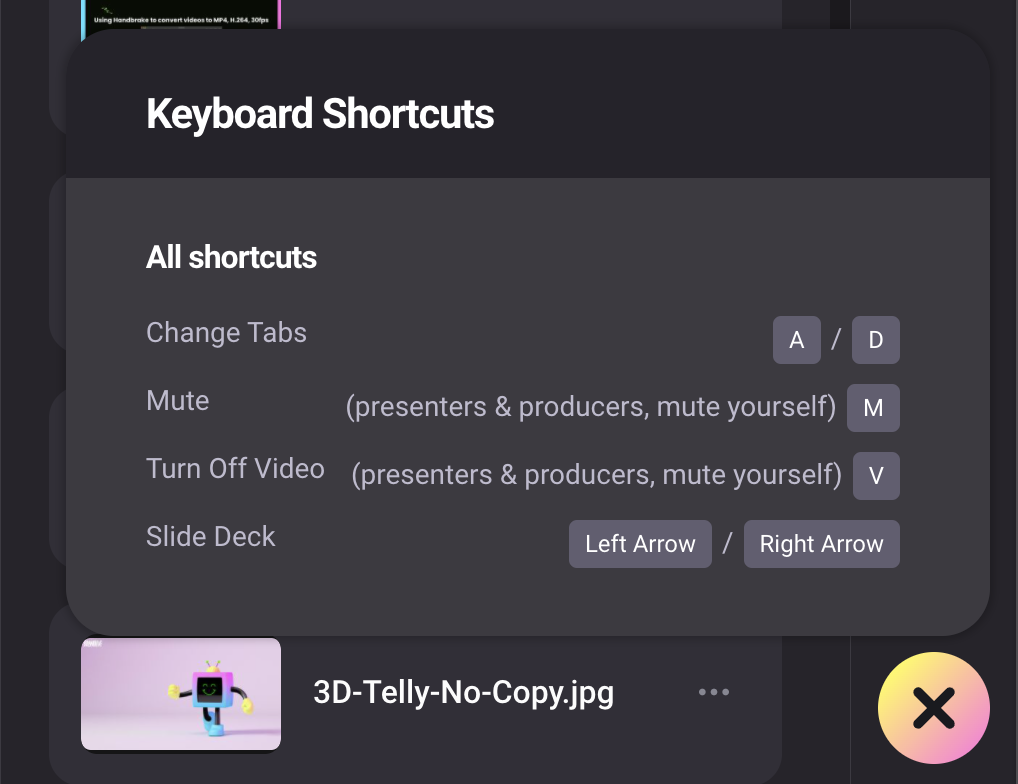This screenshot has width=1018, height=784.
Task: Click the Right Arrow key badge
Action: [x=821, y=544]
